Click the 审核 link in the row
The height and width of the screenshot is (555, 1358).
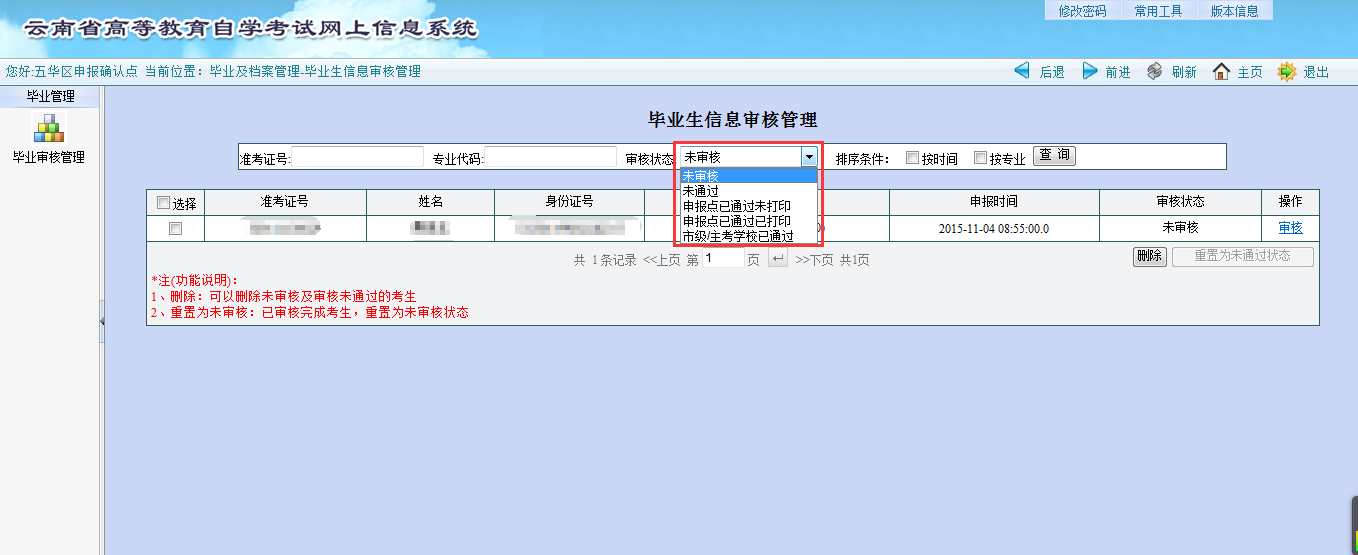click(x=1290, y=228)
